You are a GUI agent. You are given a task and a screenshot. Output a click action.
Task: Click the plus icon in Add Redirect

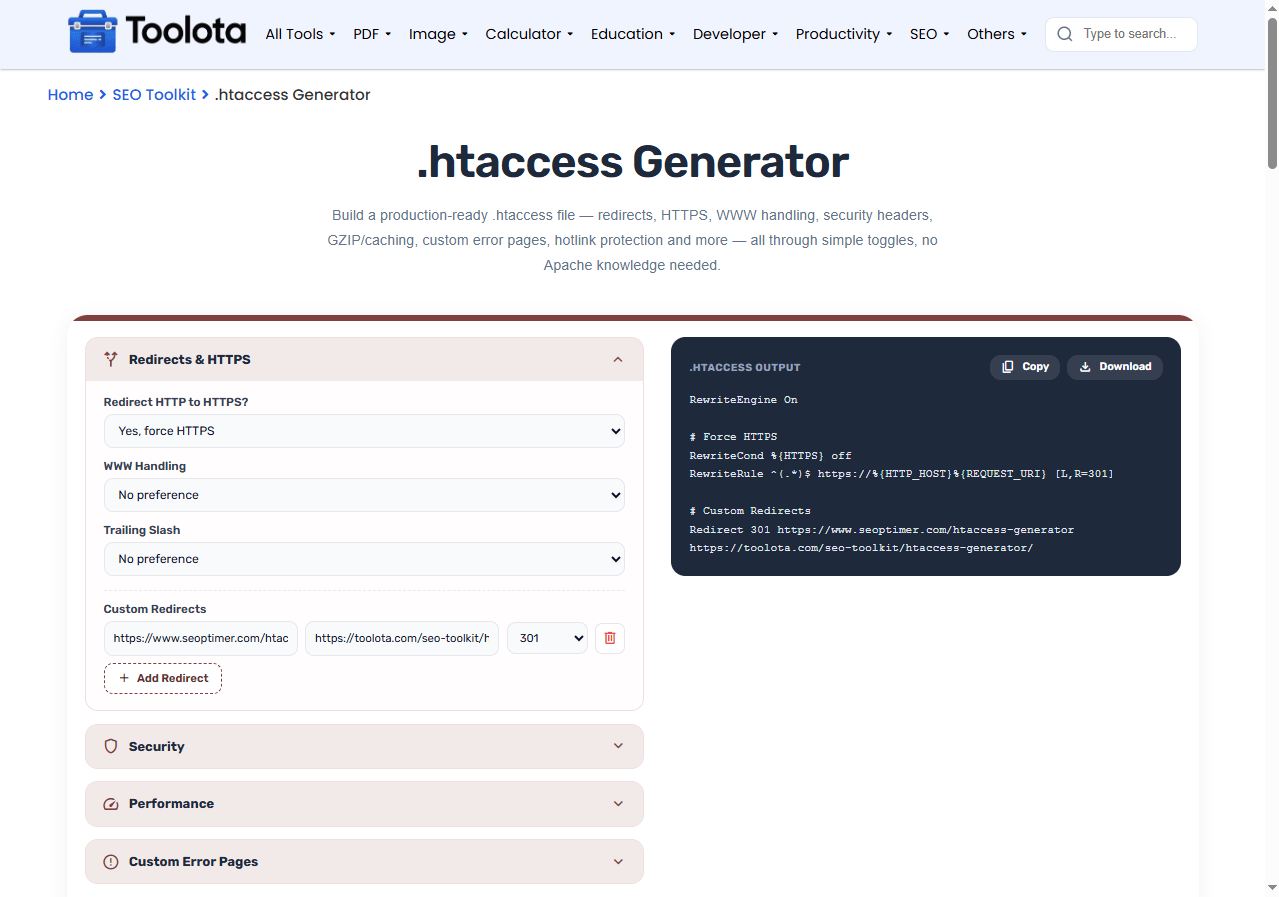tap(124, 678)
